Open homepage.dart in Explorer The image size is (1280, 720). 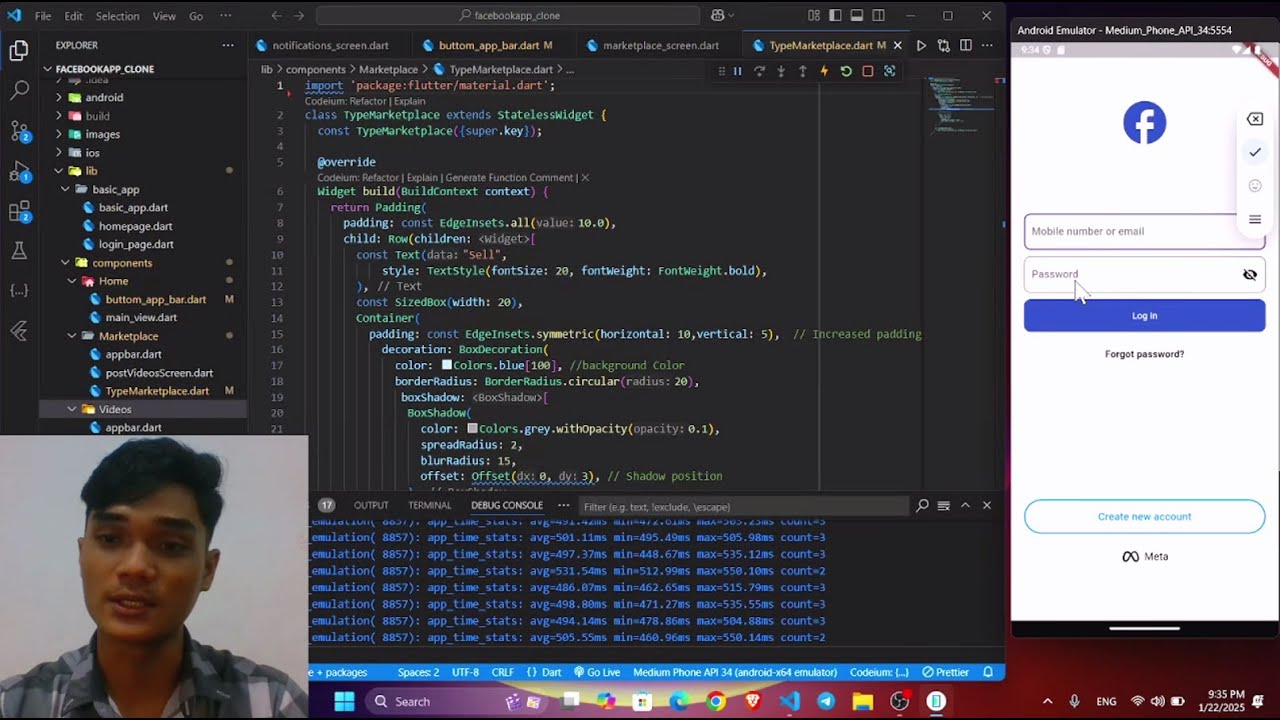[x=135, y=226]
